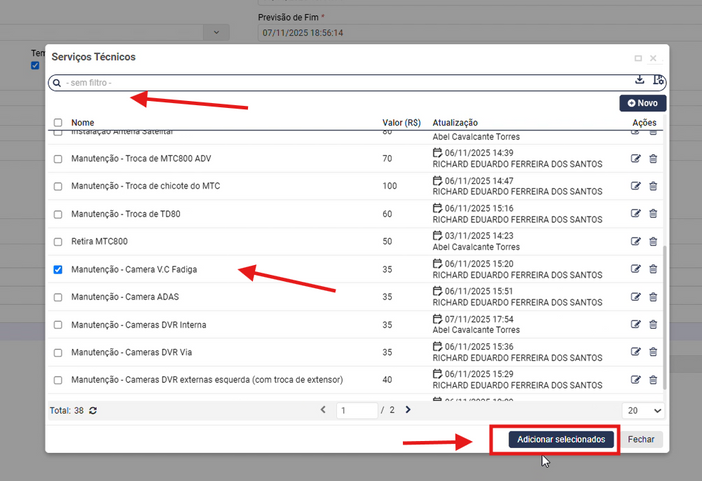Go to the previous page of results
702x481 pixels.
click(x=323, y=410)
